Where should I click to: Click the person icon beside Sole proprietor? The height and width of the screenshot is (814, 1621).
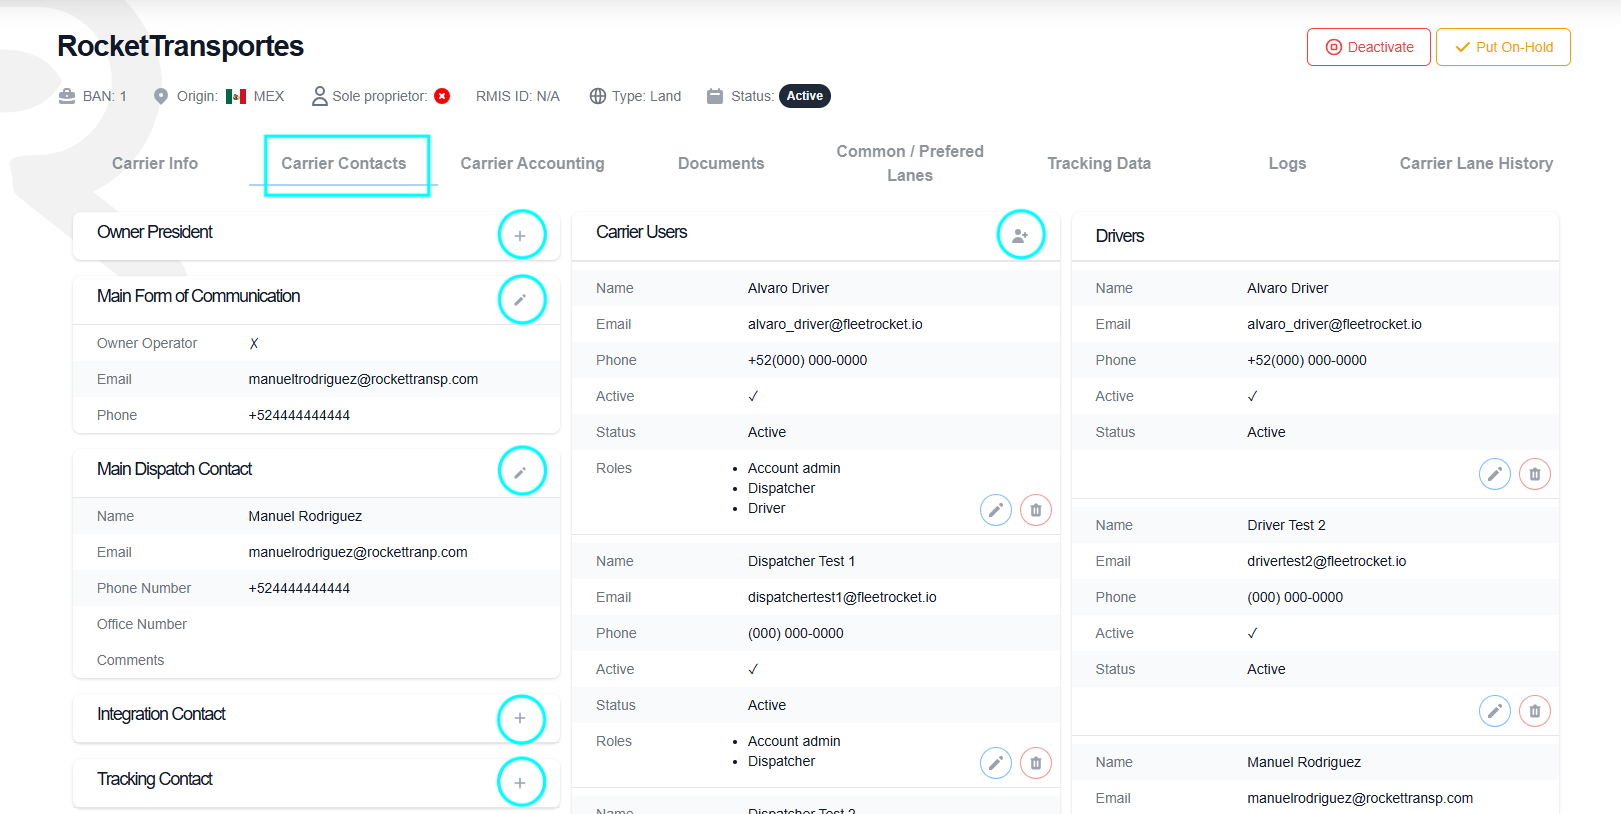click(320, 96)
